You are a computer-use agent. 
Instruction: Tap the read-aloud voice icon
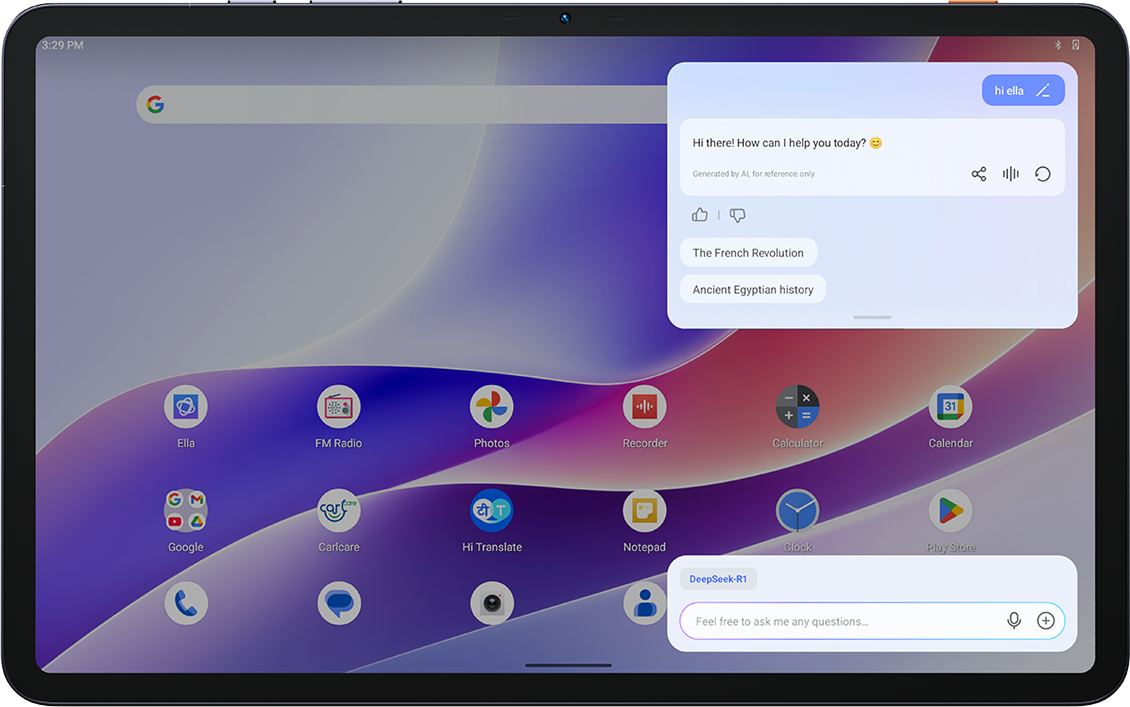click(1011, 174)
